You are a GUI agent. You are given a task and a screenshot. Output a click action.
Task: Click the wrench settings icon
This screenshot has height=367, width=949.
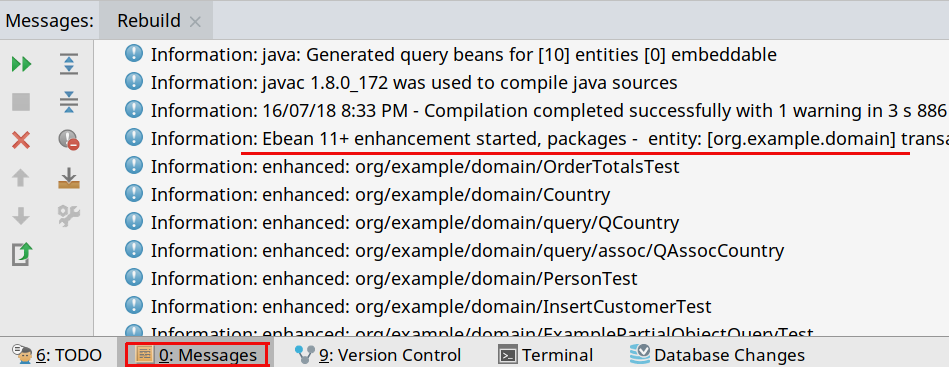(69, 216)
